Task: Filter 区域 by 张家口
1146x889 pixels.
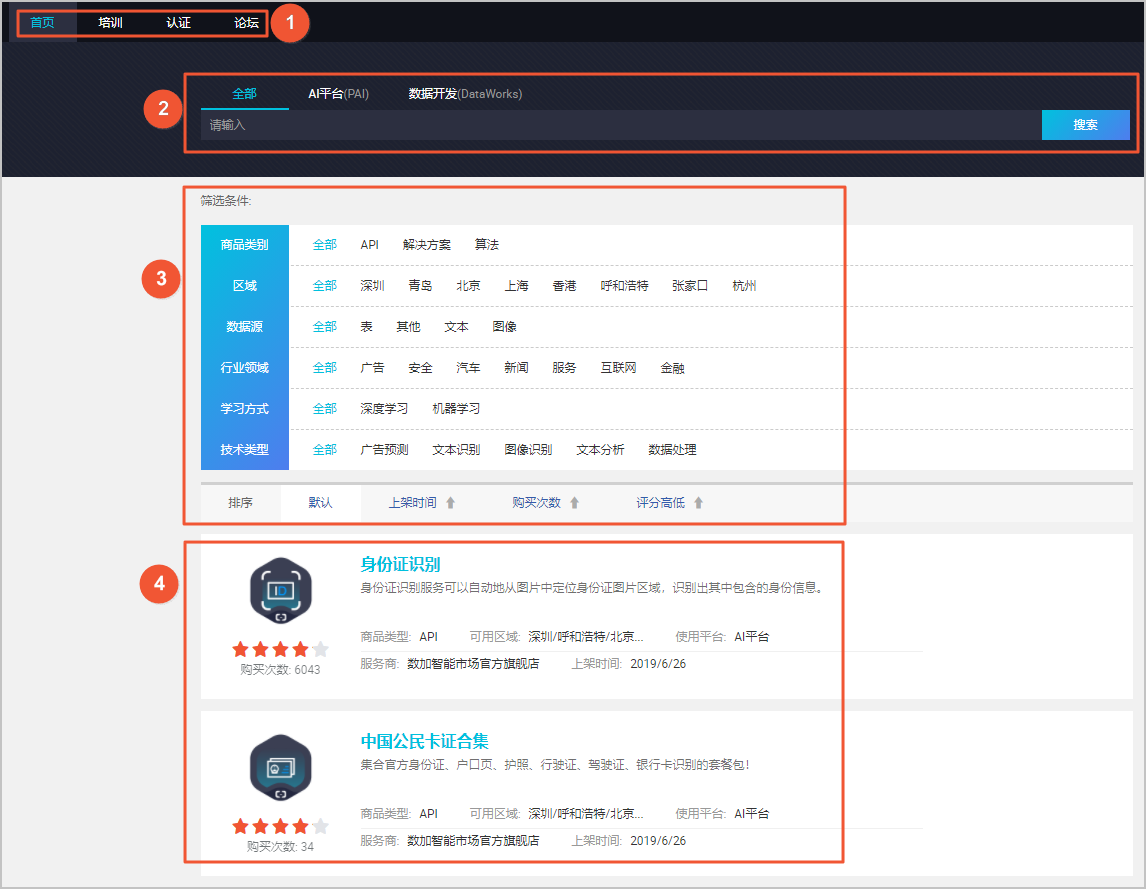Action: (690, 286)
